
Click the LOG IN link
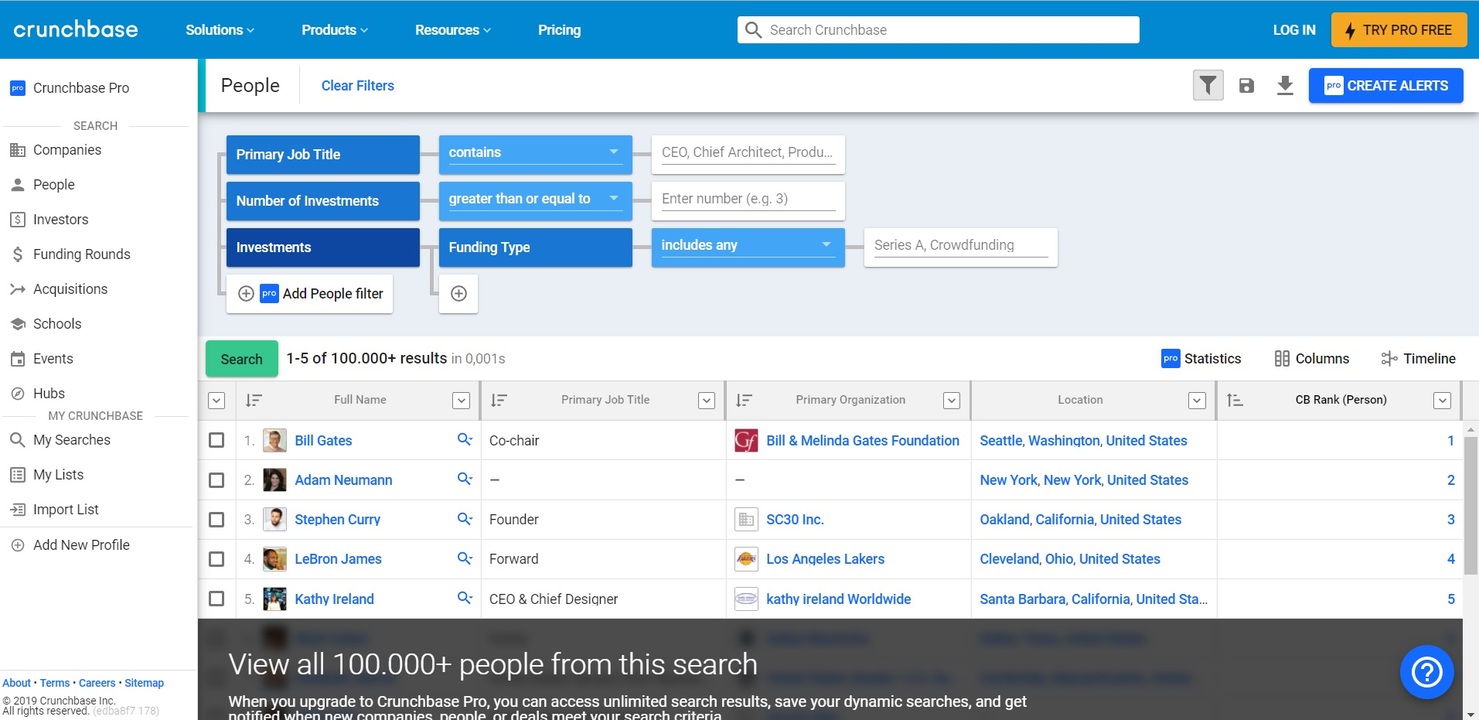(1294, 30)
